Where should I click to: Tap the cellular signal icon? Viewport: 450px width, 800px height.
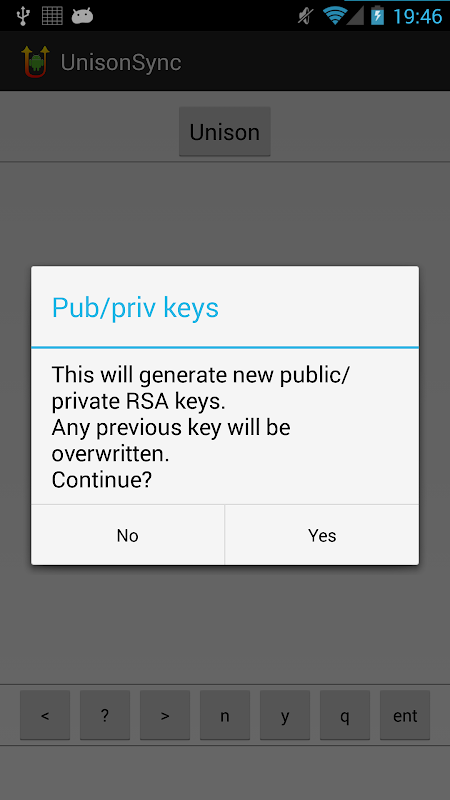tap(355, 16)
